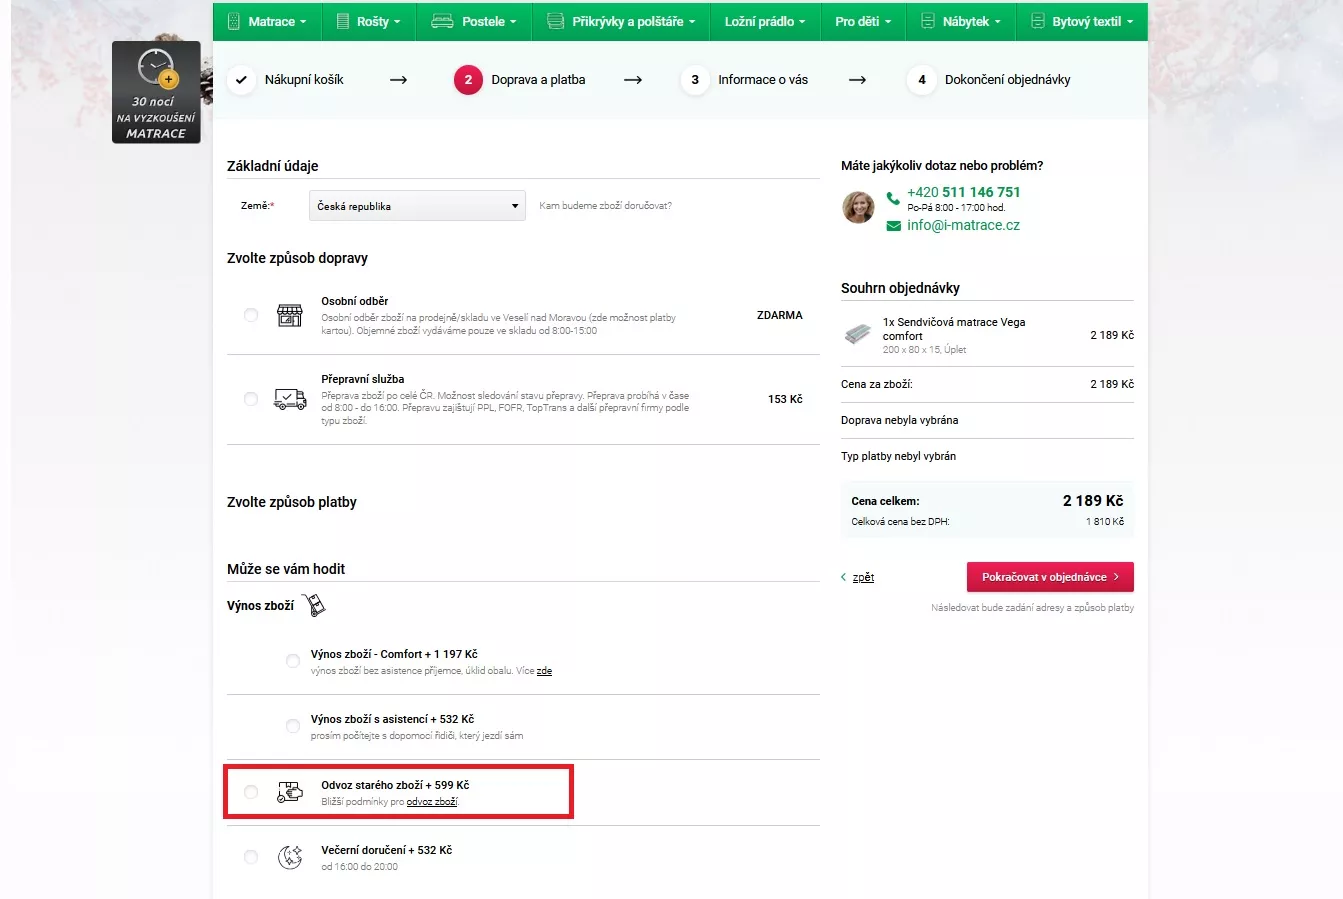Choose Výnos zboží - Comfort option
Image resolution: width=1343 pixels, height=899 pixels.
click(293, 661)
